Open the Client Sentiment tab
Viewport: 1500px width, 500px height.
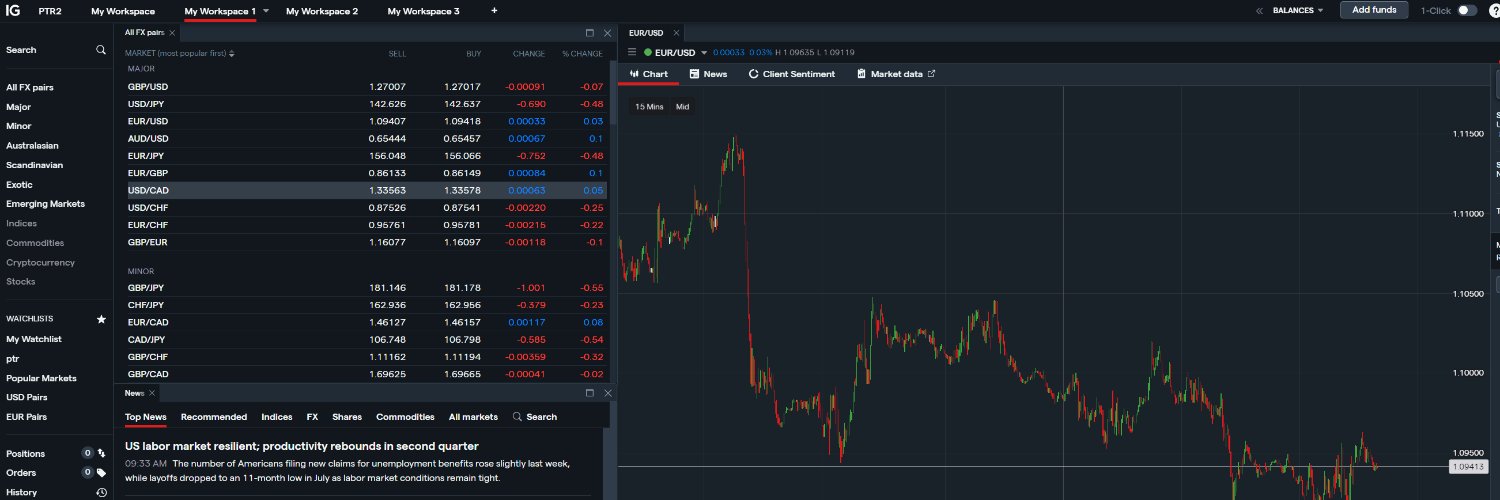coord(792,74)
